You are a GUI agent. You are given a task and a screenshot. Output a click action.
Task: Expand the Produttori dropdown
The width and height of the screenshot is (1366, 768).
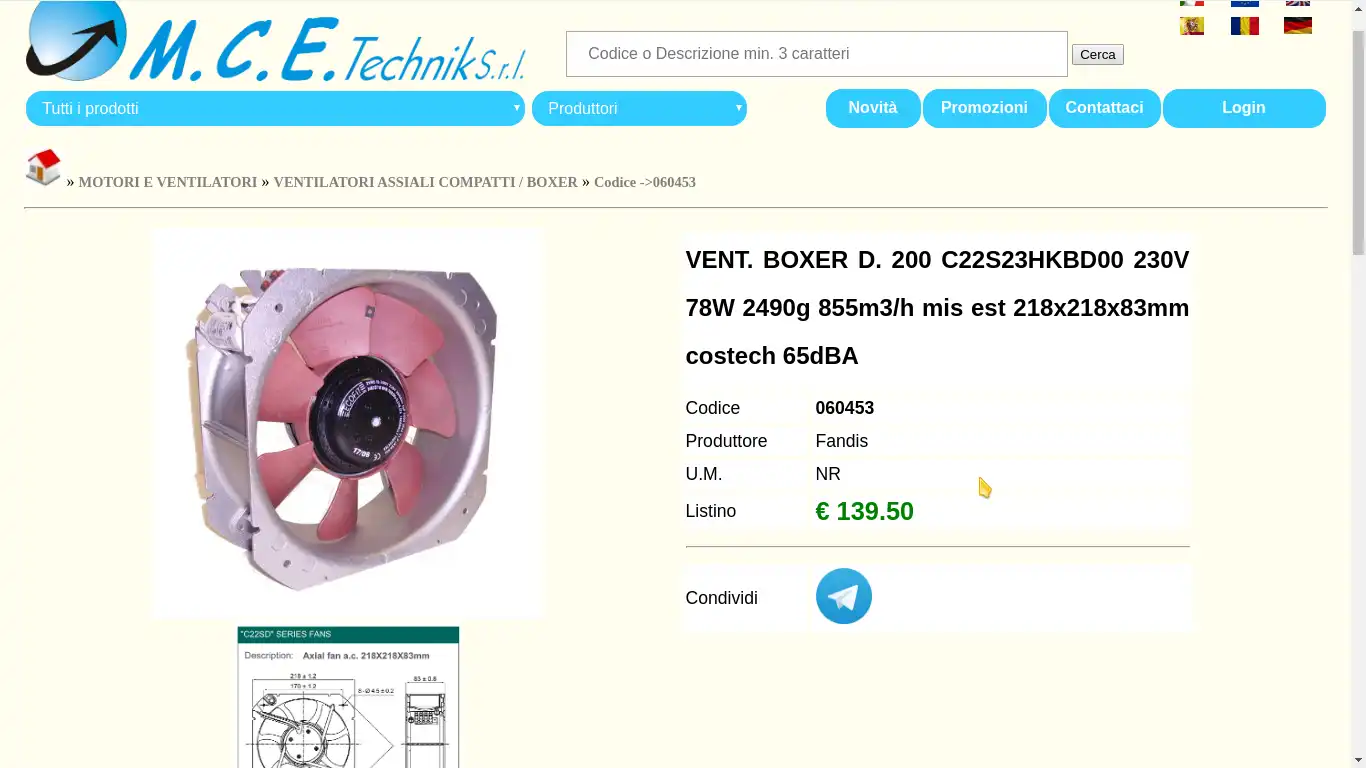(x=639, y=108)
